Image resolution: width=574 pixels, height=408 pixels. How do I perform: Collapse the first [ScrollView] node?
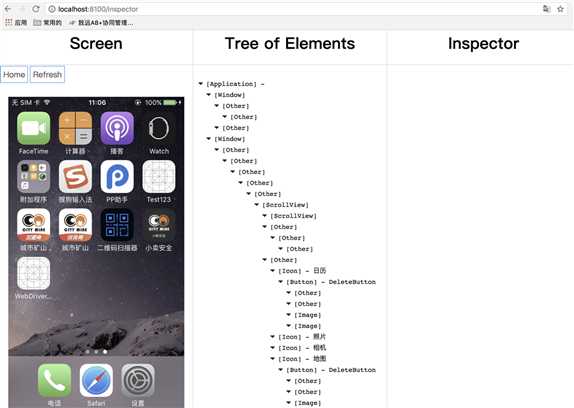point(257,205)
